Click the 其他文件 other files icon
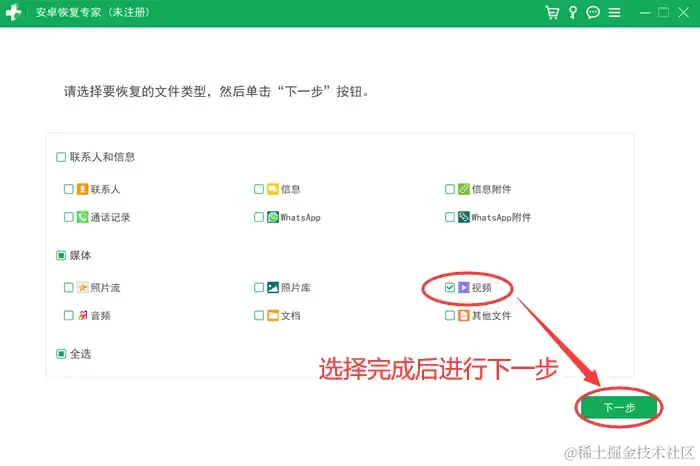This screenshot has height=466, width=700. [464, 316]
